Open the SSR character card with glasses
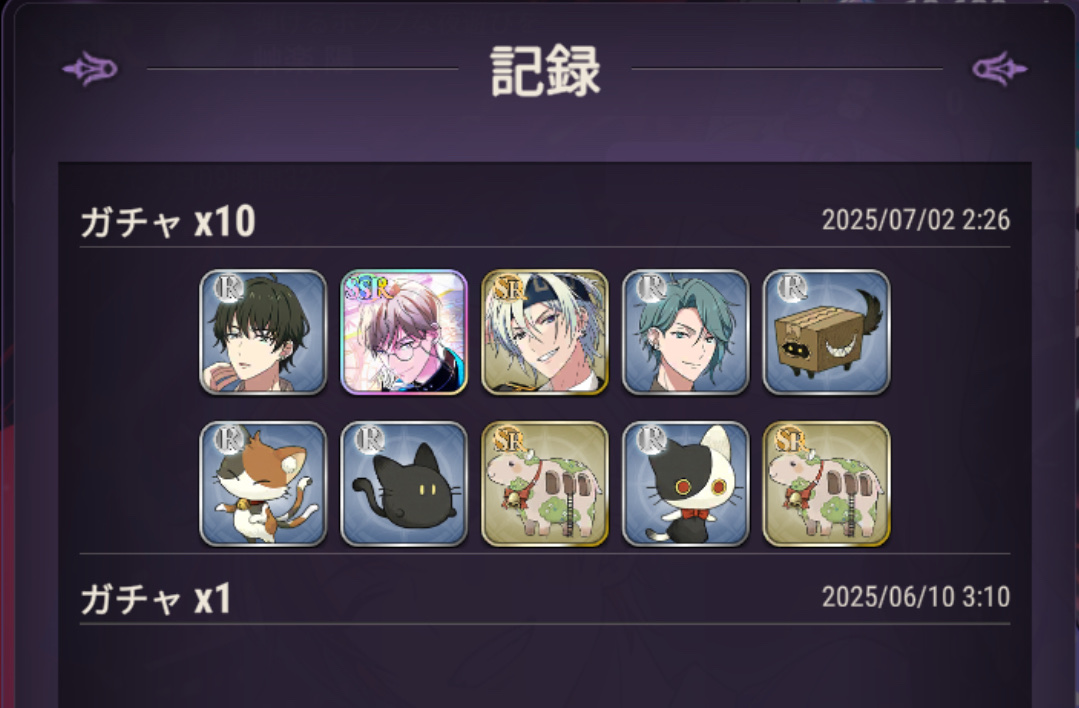 (x=404, y=332)
